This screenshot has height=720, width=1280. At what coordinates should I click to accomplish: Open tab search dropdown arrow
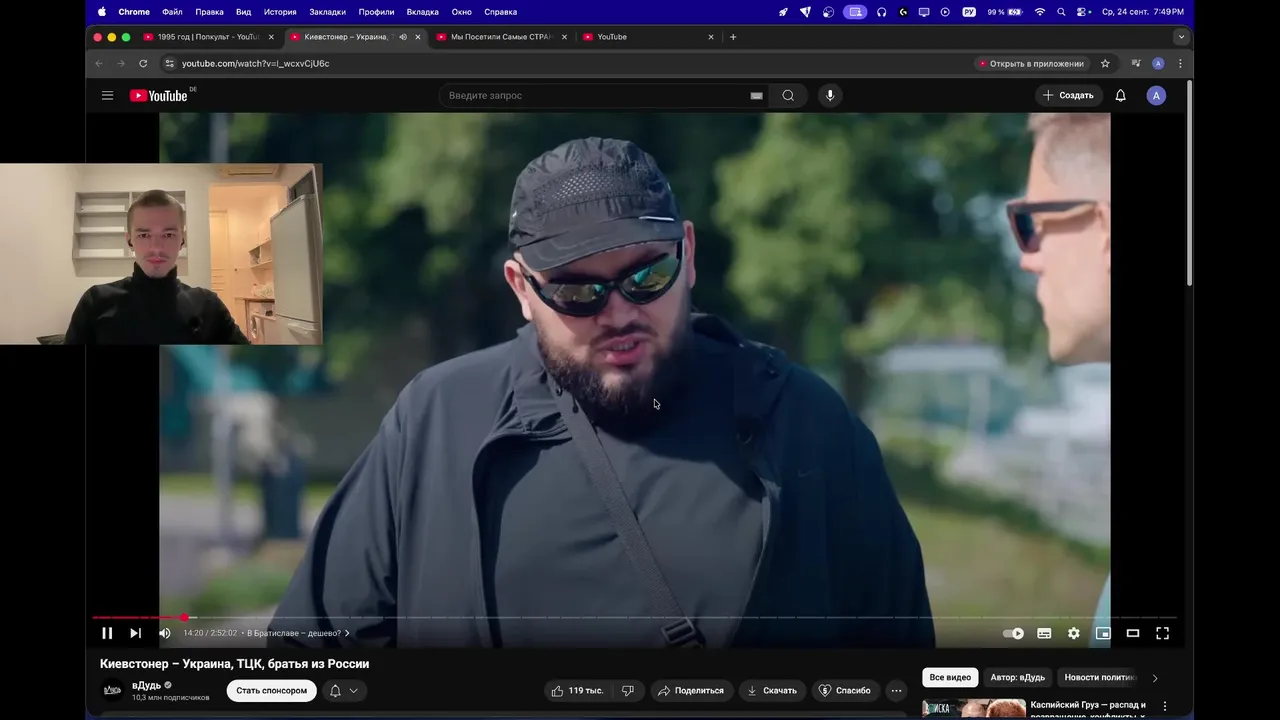pyautogui.click(x=1181, y=37)
